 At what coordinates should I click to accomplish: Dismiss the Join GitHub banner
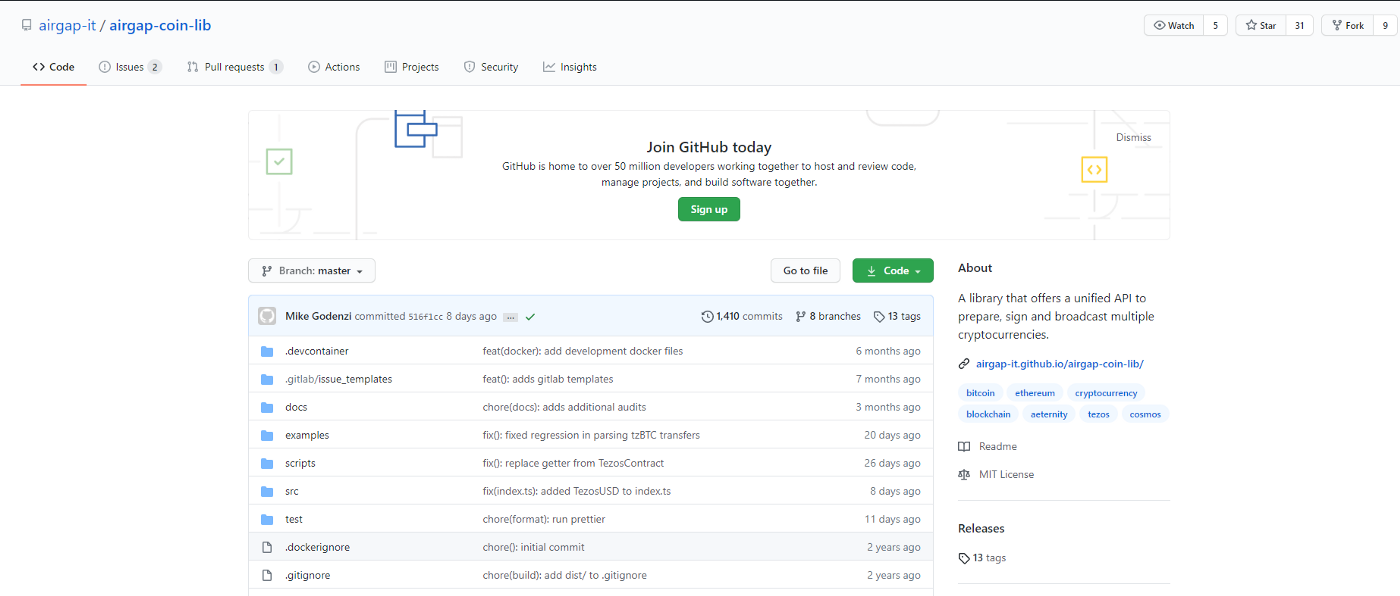tap(1133, 138)
